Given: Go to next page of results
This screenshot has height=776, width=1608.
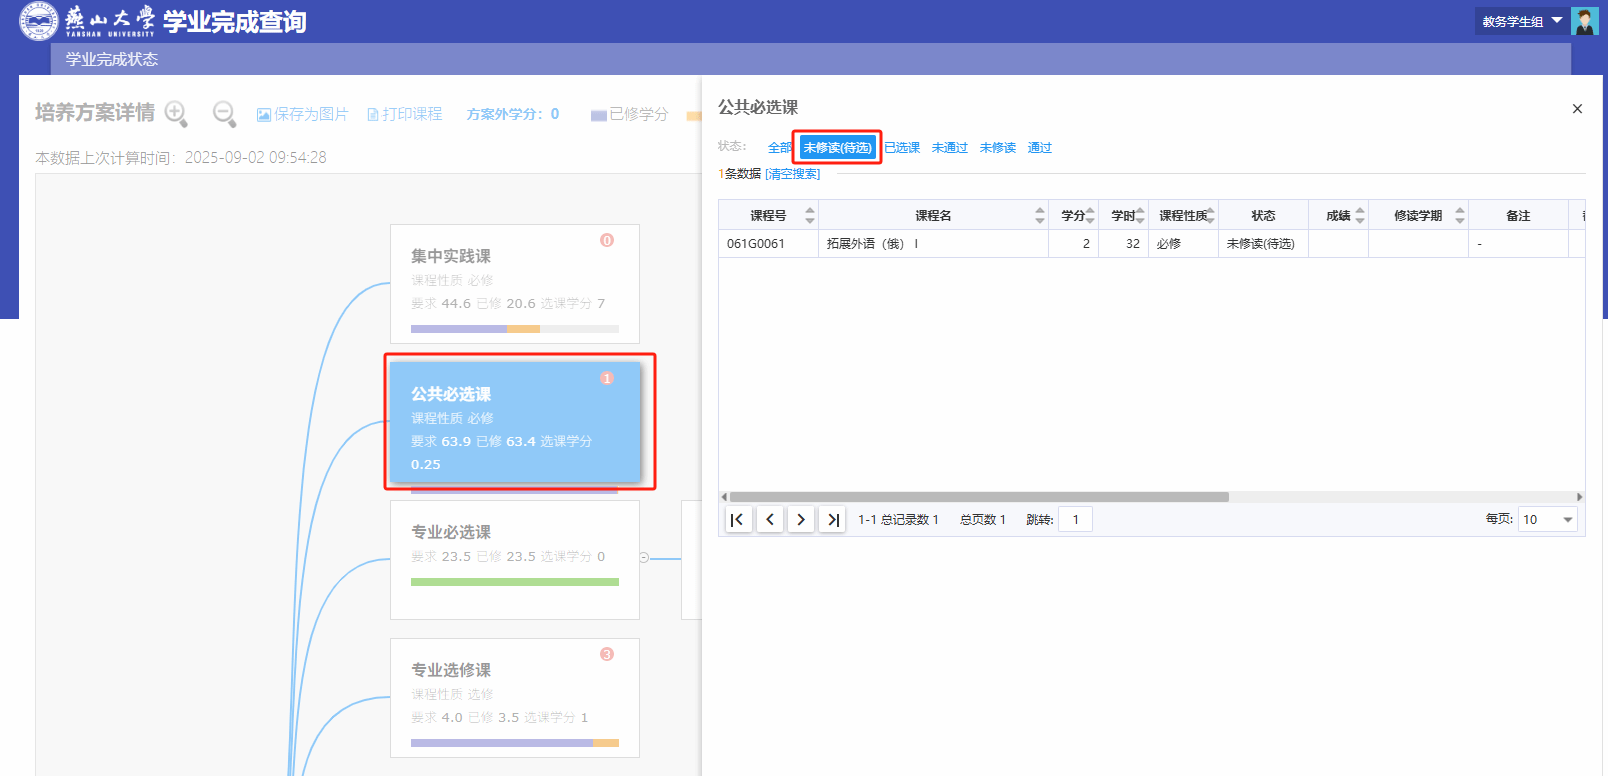Looking at the screenshot, I should (x=801, y=520).
